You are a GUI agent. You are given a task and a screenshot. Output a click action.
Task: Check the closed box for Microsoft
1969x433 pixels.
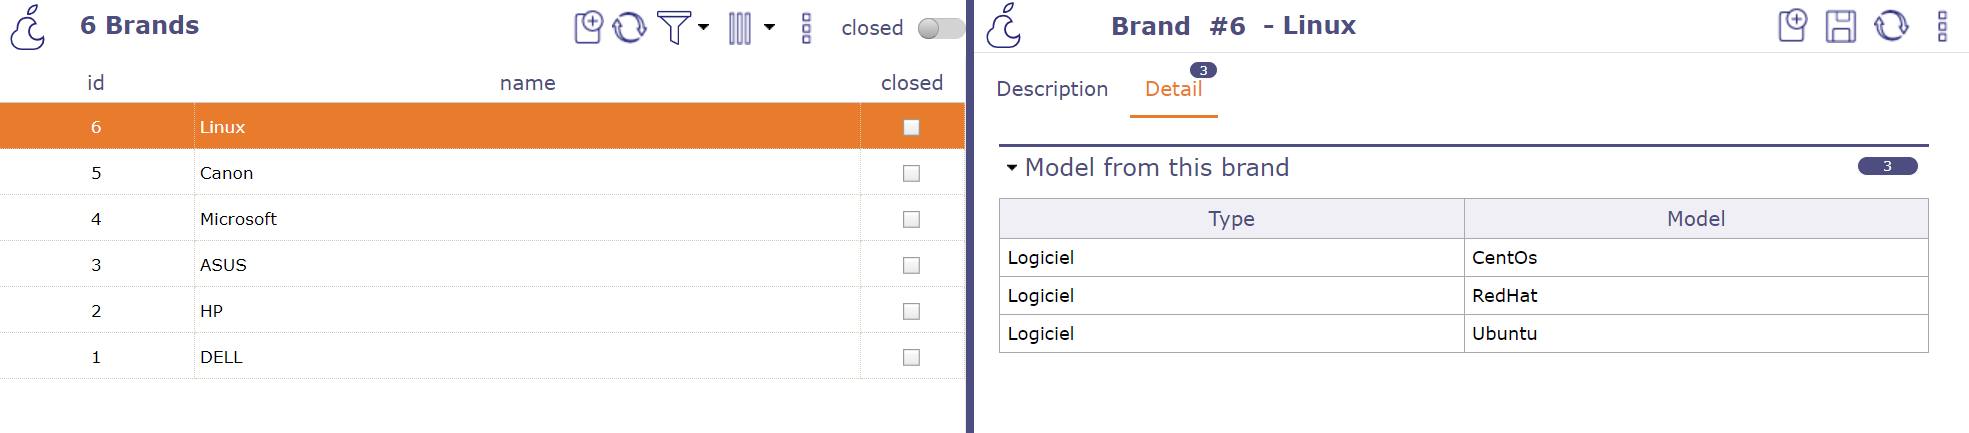pos(911,219)
